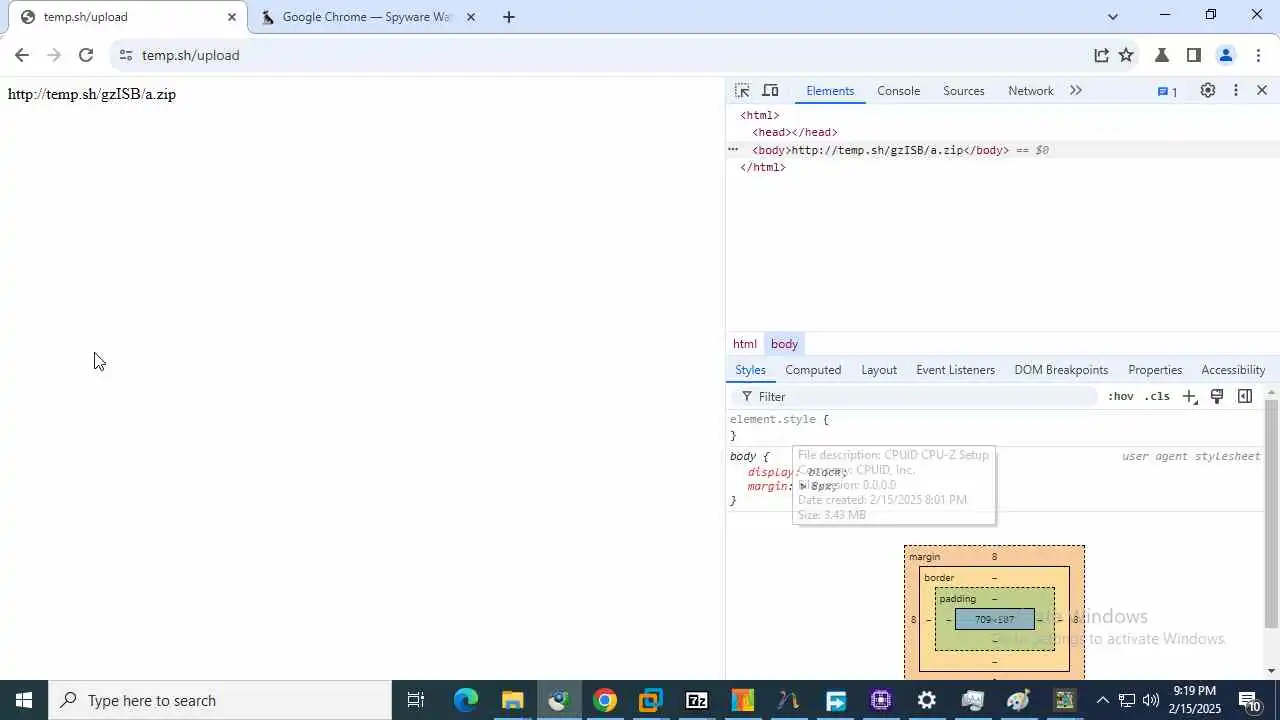1280x720 pixels.
Task: Show more DevTools tabs chevron
Action: click(x=1076, y=90)
